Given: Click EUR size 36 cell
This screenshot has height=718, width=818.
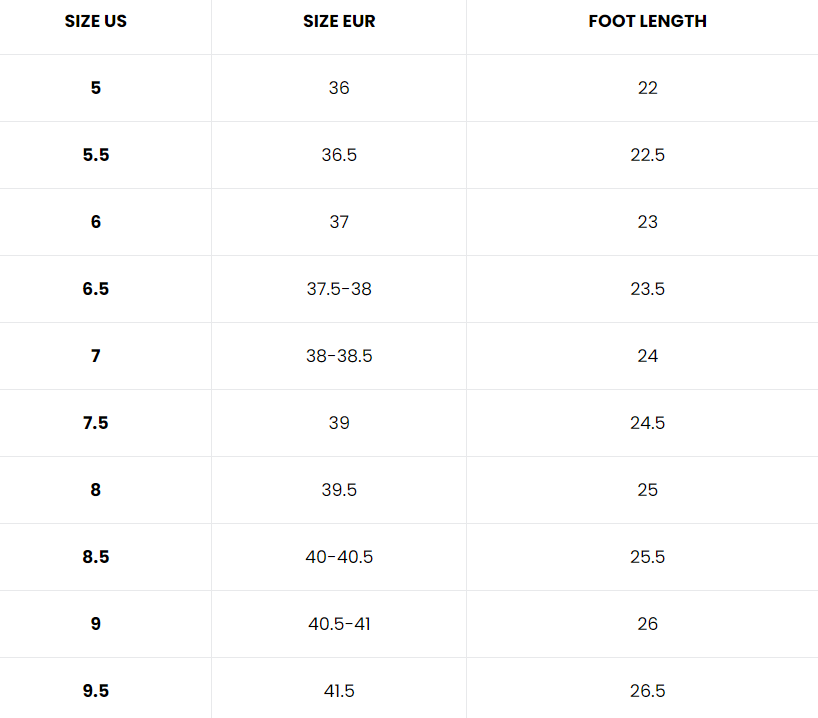Looking at the screenshot, I should point(339,88).
